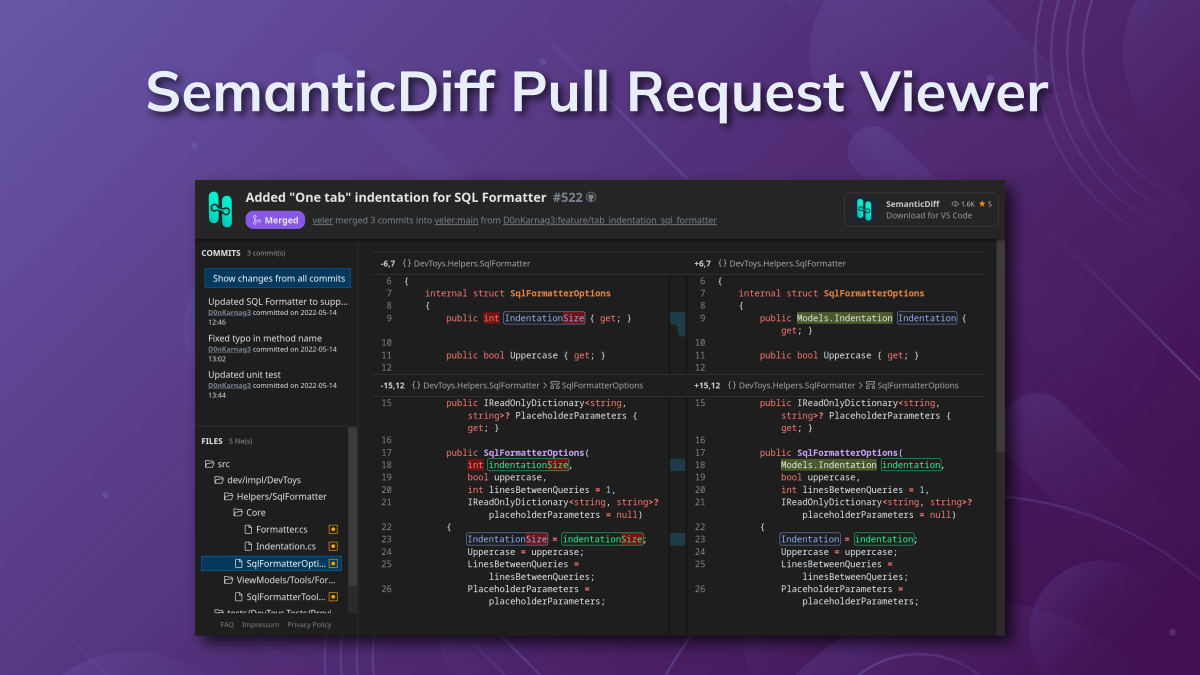Select commit Updated unit test
1200x675 pixels.
[x=244, y=375]
